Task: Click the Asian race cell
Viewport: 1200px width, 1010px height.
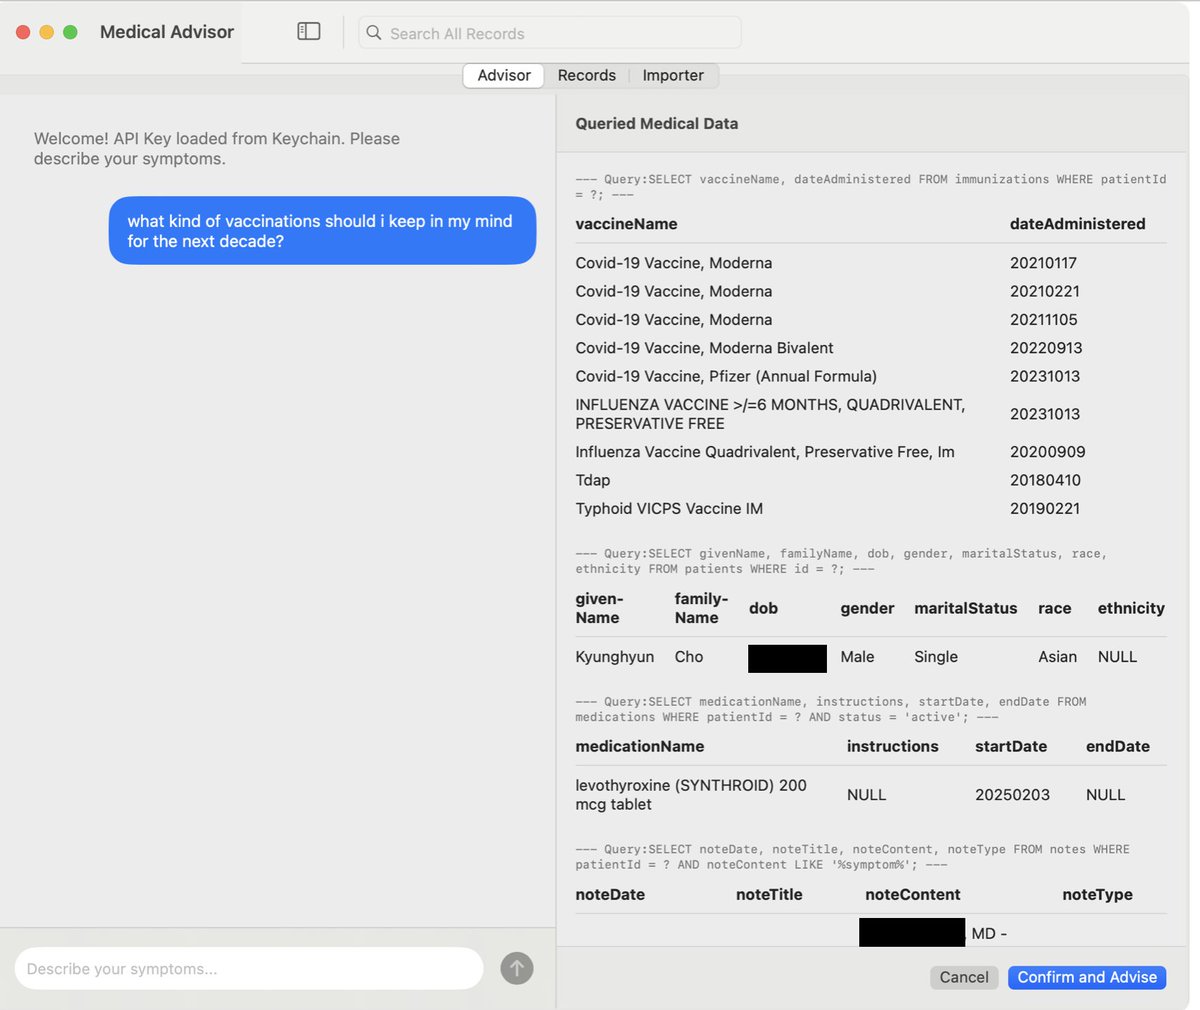Action: tap(1057, 657)
